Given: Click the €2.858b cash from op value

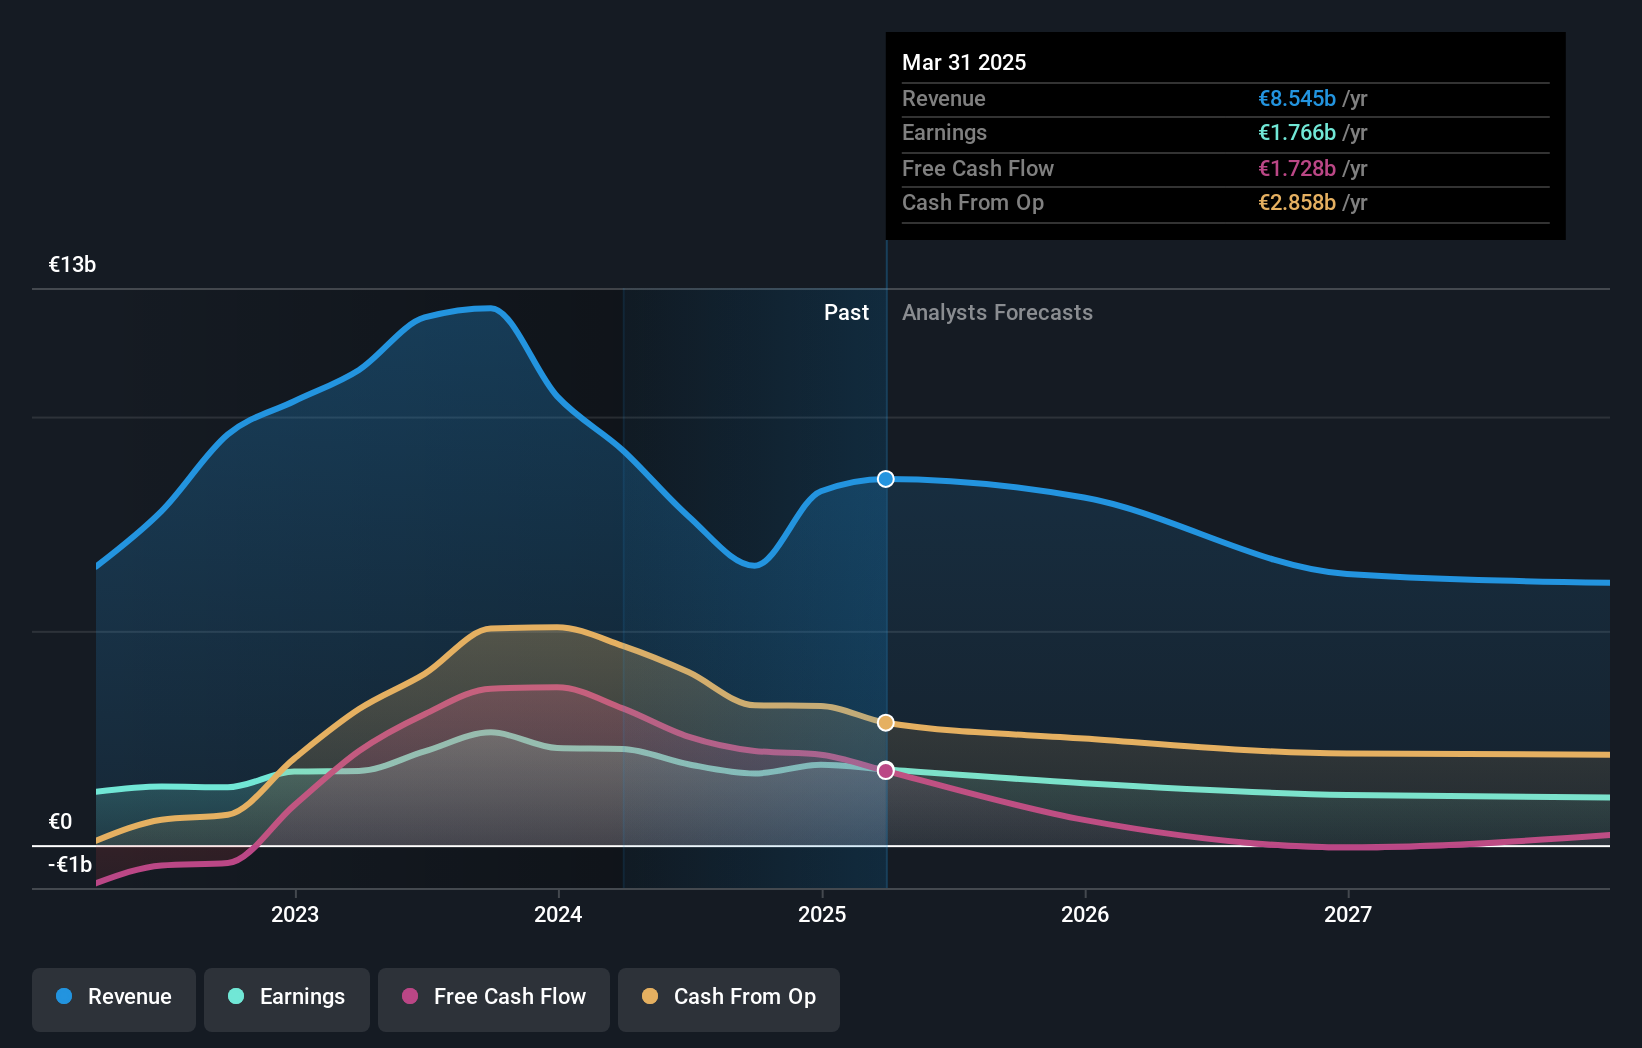Looking at the screenshot, I should [1297, 202].
